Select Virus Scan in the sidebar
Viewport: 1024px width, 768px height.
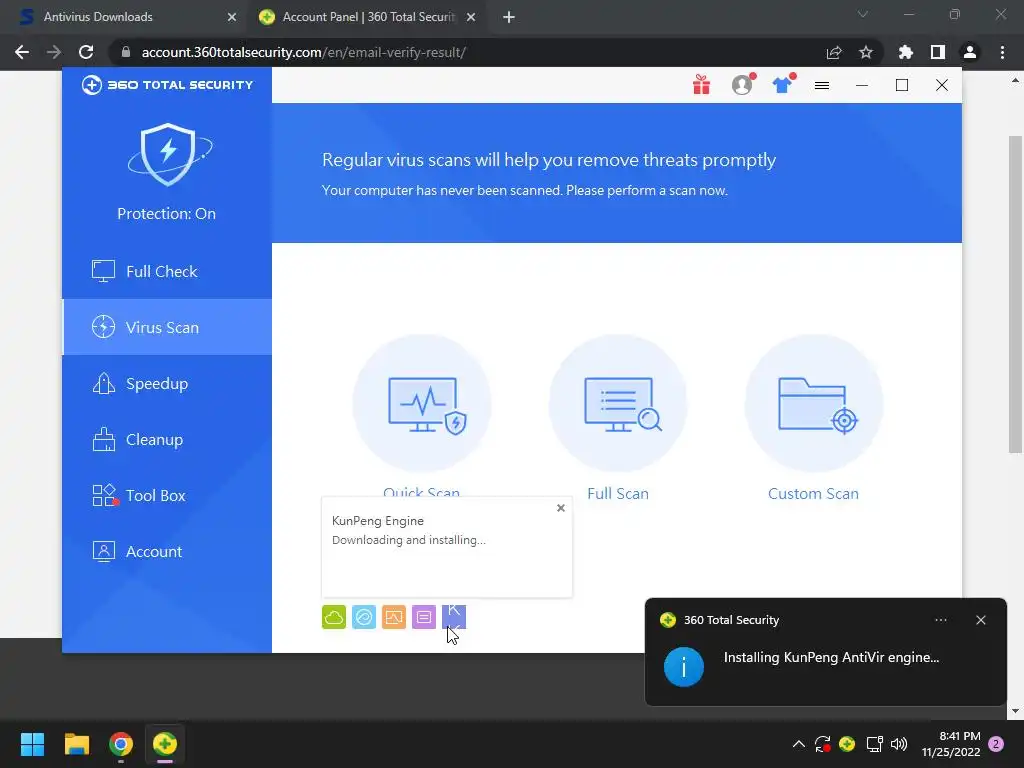167,327
